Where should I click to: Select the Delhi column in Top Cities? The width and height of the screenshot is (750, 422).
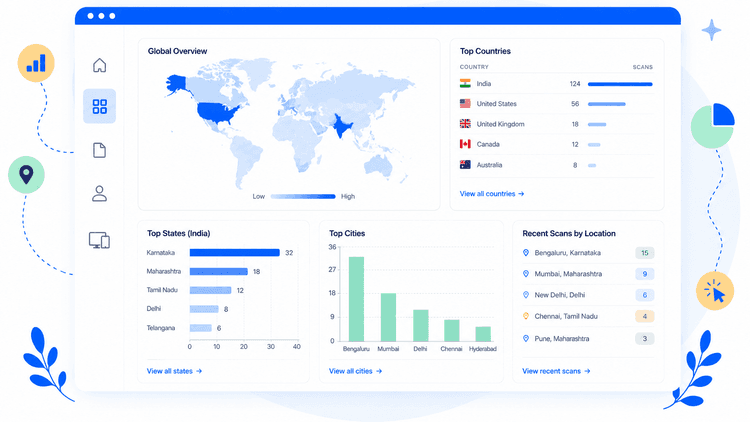421,325
